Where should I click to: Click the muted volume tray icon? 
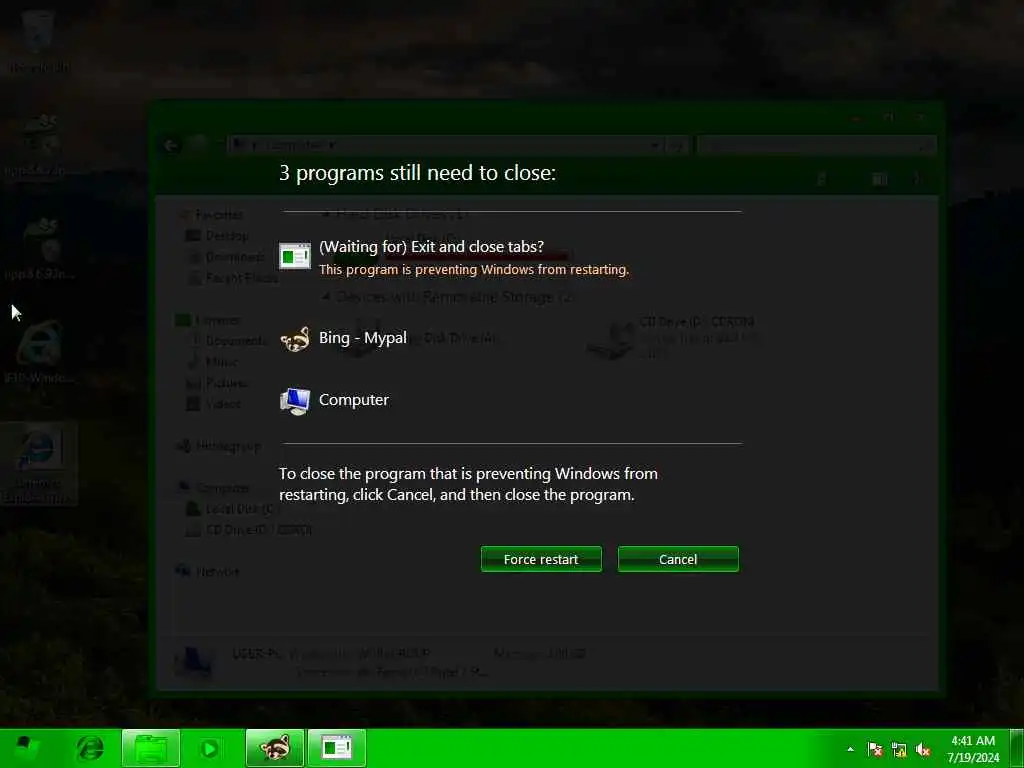point(923,750)
